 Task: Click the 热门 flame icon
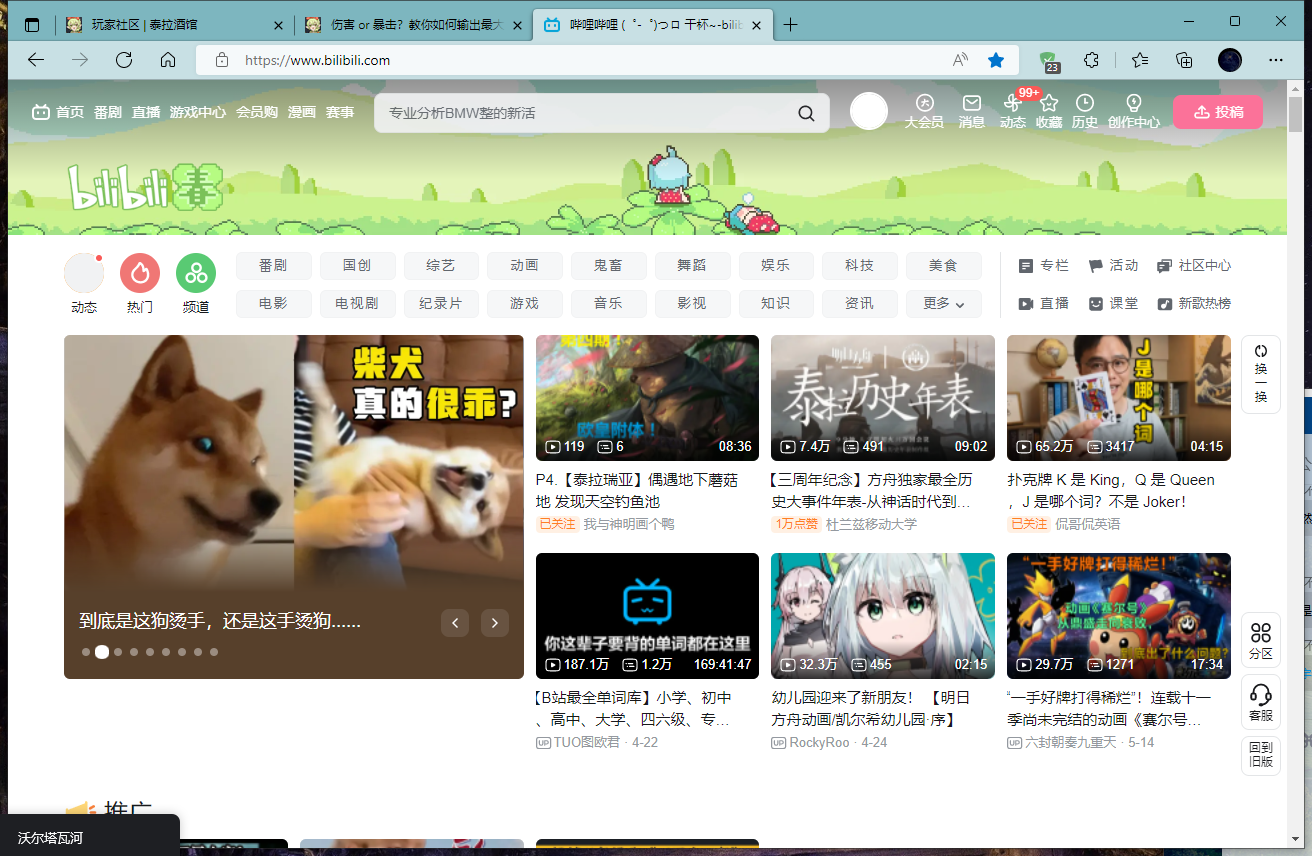coord(139,272)
